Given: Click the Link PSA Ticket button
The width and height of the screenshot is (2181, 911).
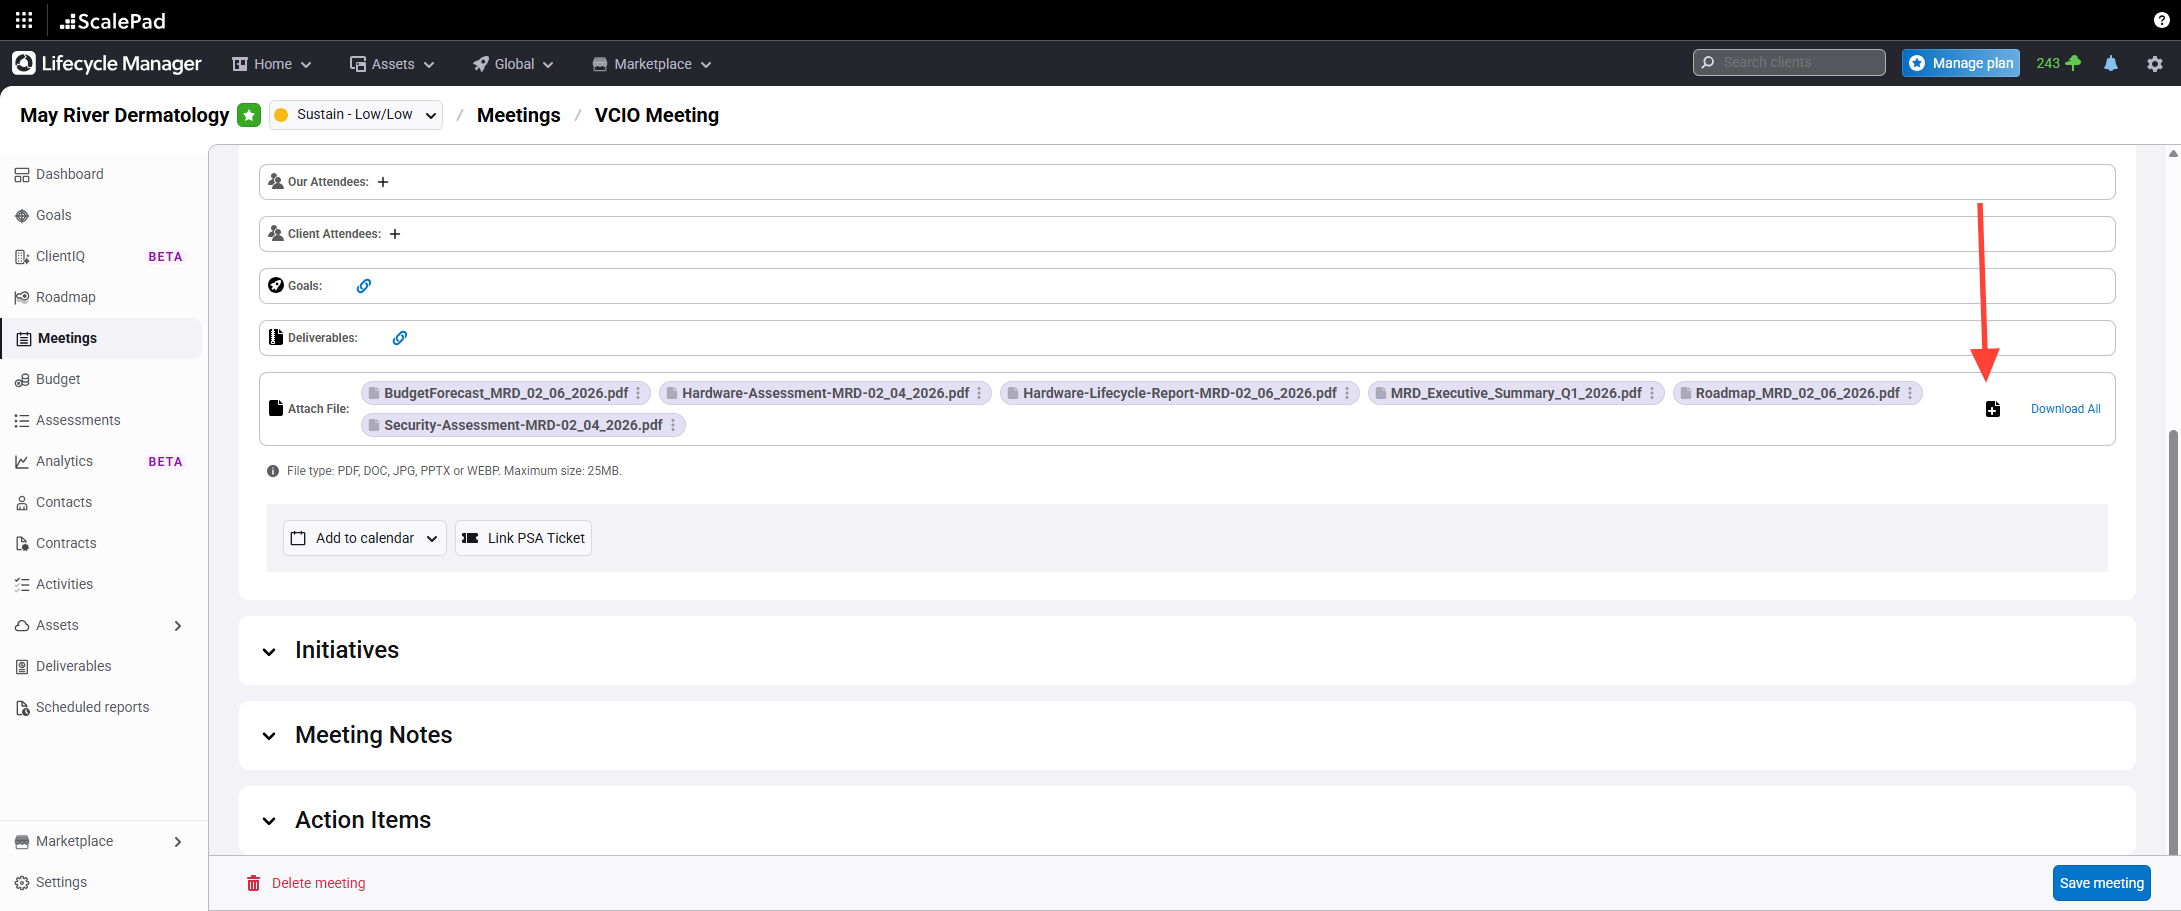Looking at the screenshot, I should pyautogui.click(x=523, y=538).
